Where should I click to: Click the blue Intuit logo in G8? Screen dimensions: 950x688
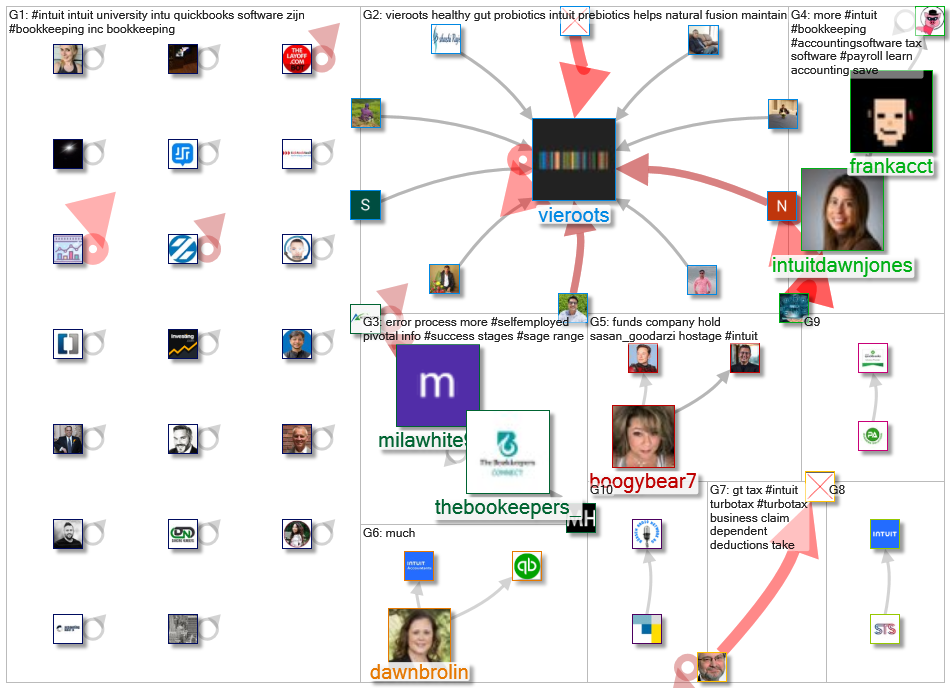[x=885, y=534]
